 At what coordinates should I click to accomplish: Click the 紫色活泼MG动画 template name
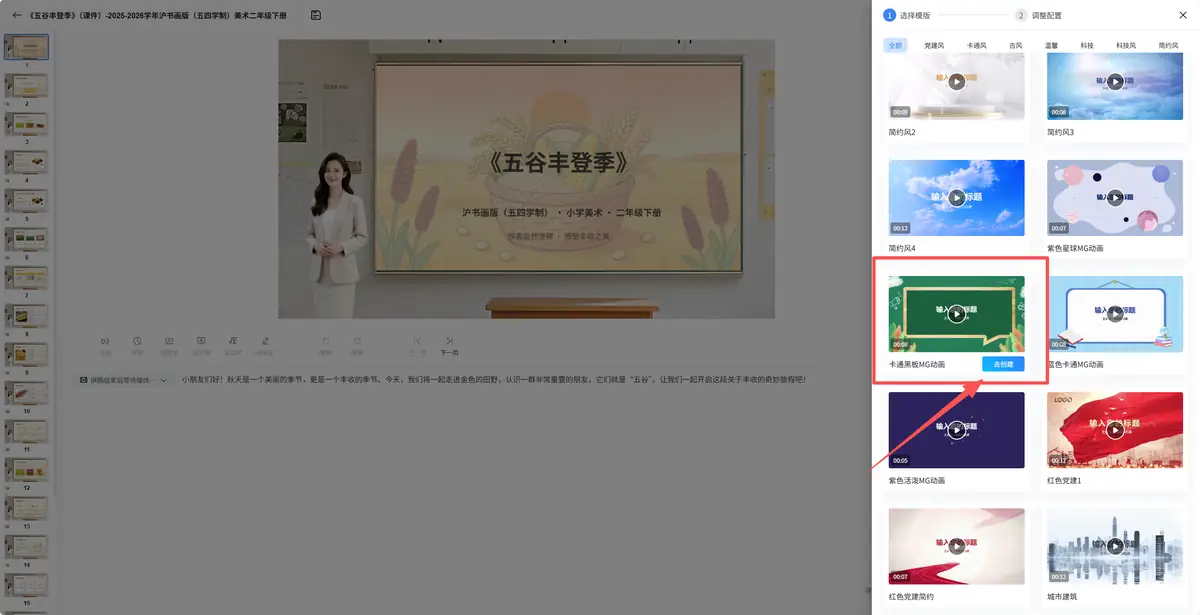(x=917, y=480)
